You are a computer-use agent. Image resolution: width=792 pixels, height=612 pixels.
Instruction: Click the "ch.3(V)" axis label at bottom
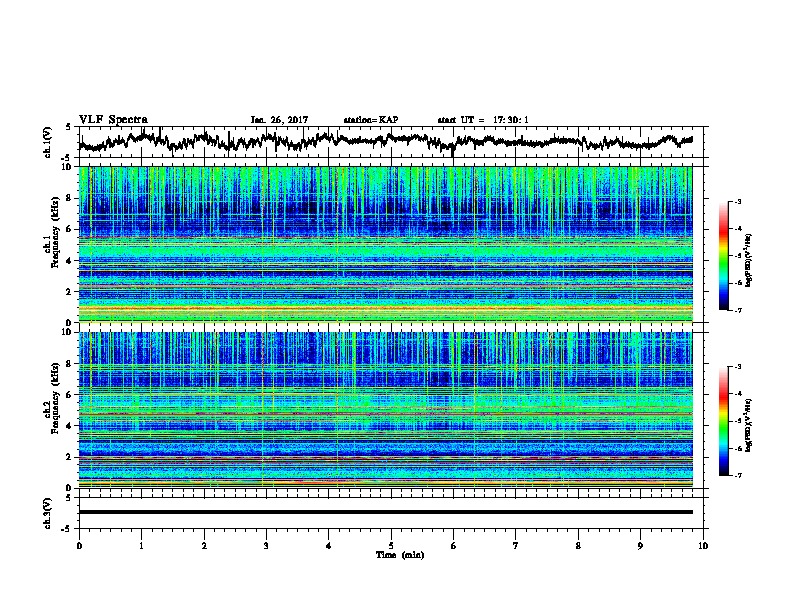coord(48,513)
